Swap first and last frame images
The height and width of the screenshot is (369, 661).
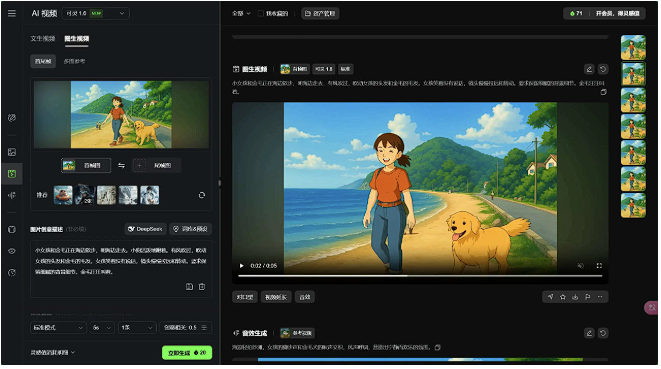coord(121,166)
